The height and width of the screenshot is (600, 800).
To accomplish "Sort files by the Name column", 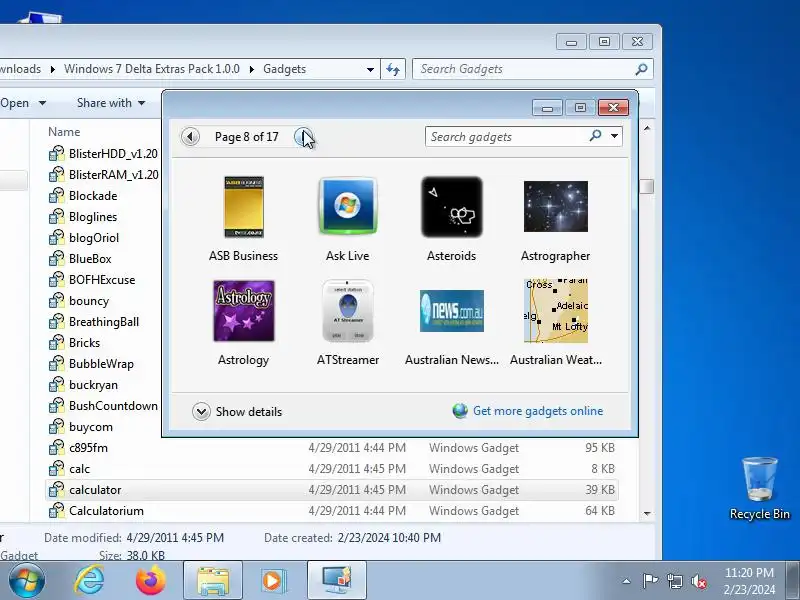I will point(64,132).
